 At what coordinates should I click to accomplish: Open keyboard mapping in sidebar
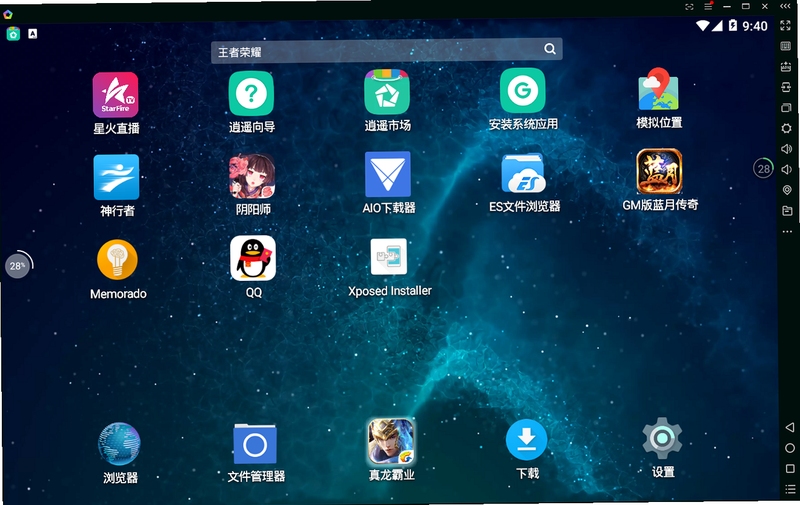786,46
